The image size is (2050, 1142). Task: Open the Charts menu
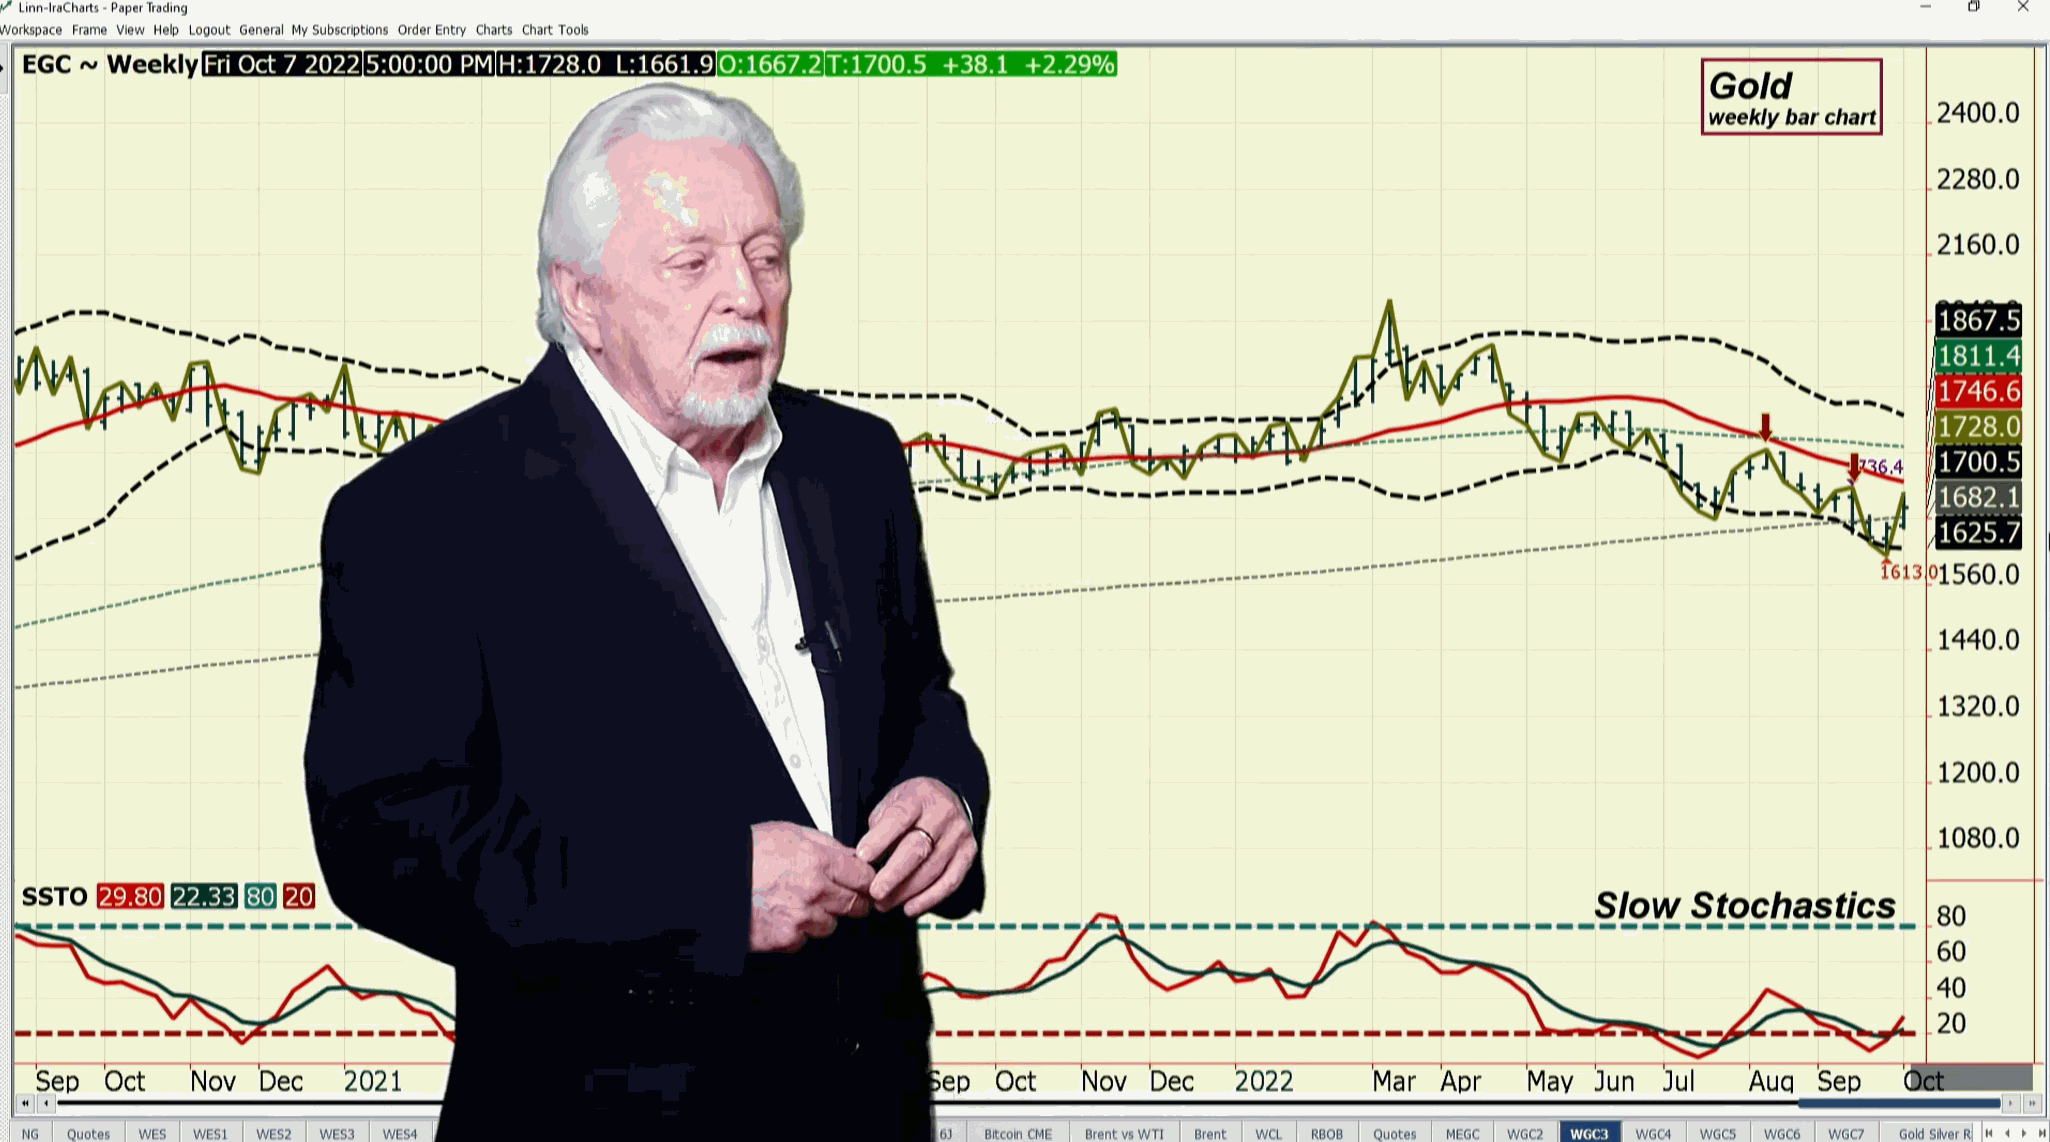[x=494, y=30]
